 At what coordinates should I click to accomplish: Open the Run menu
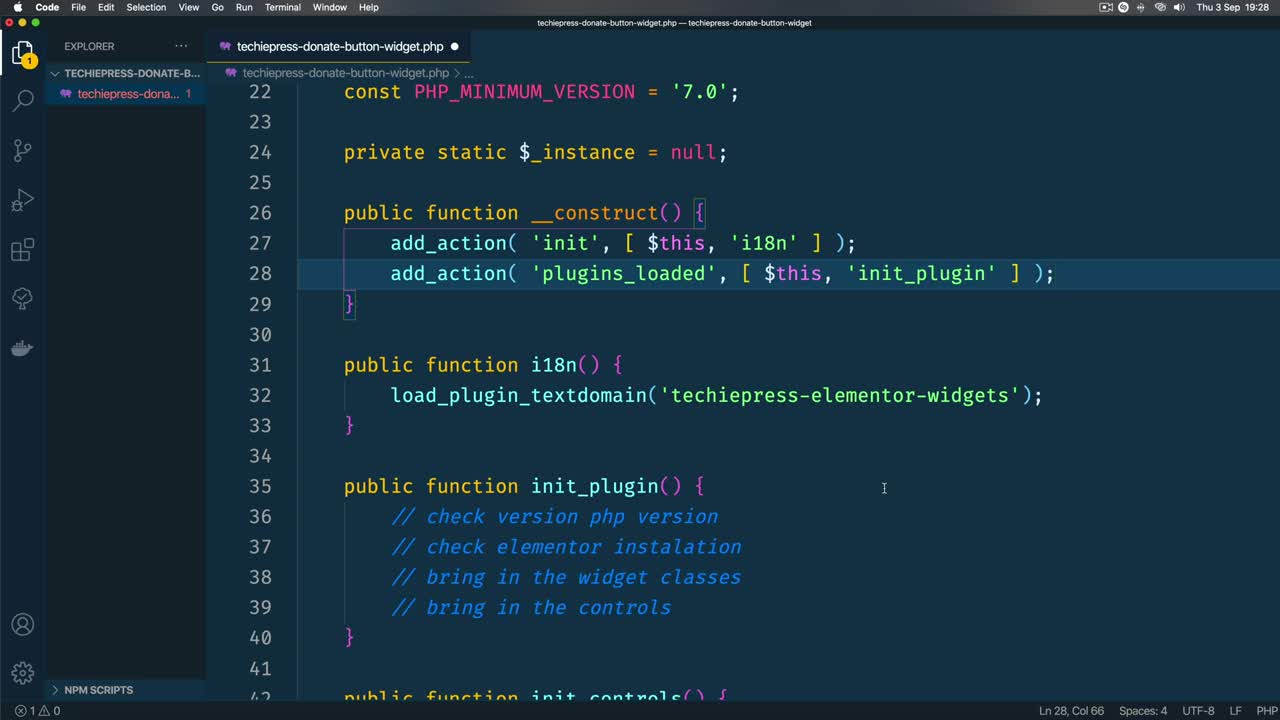(244, 7)
